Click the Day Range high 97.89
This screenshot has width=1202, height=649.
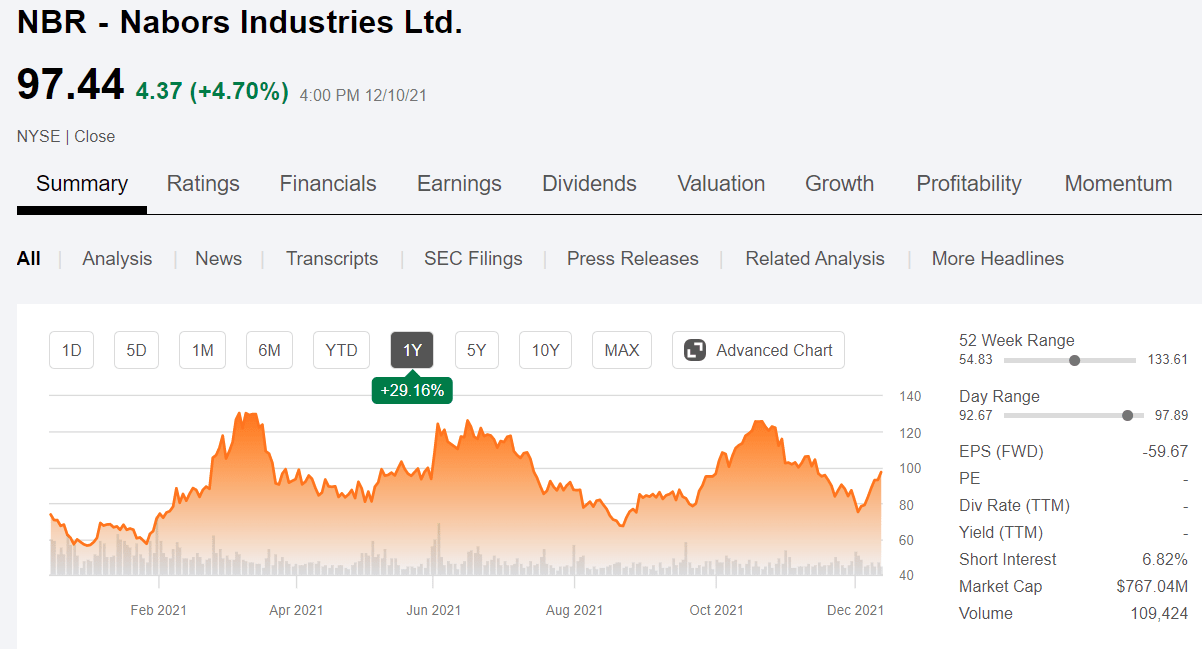(x=1171, y=416)
